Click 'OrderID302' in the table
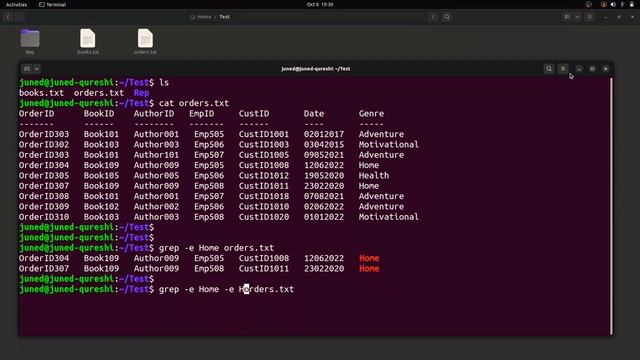Viewport: 640px width, 360px height. coord(44,144)
